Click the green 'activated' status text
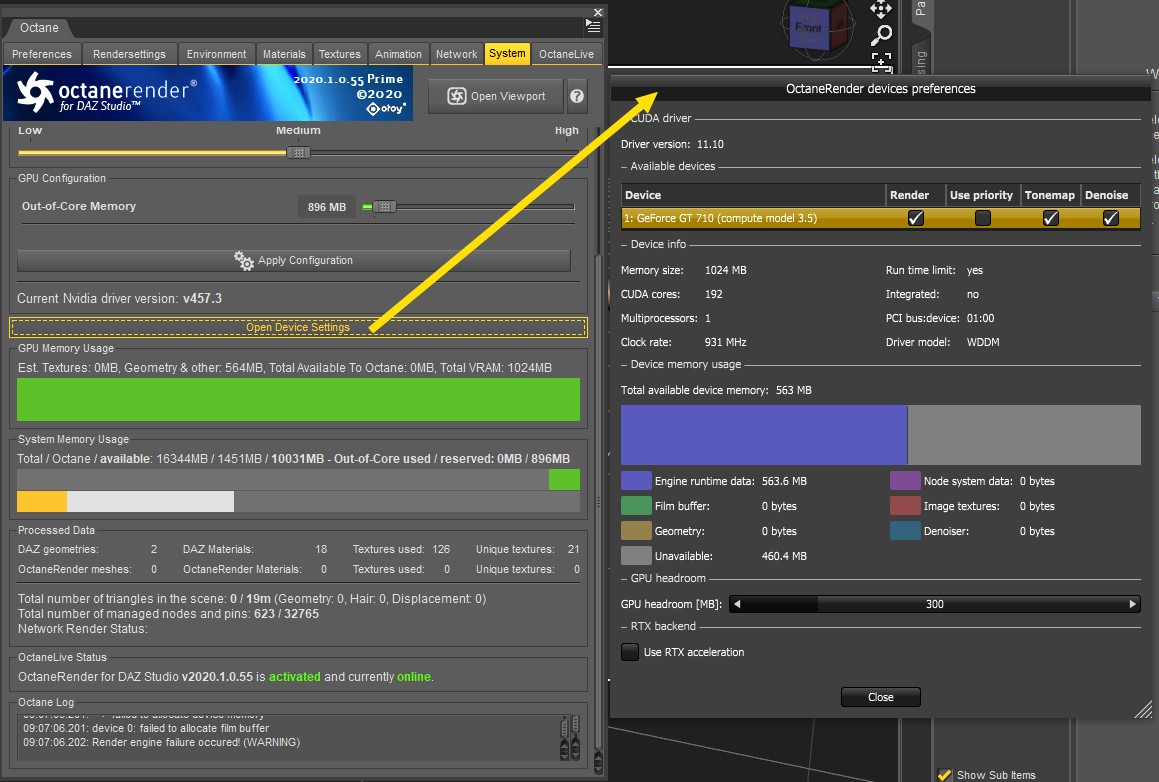This screenshot has height=782, width=1159. pos(294,677)
